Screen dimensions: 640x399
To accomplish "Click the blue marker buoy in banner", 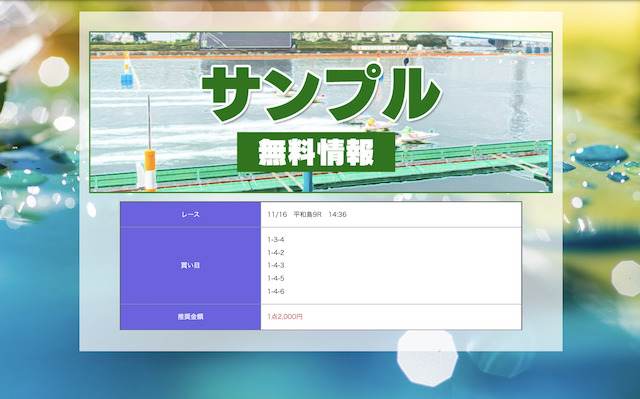I will coord(127,80).
